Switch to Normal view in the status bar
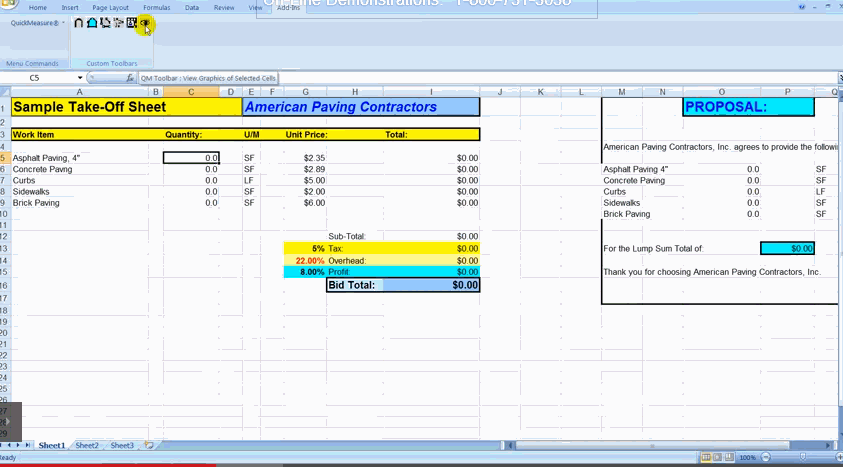843x467 pixels. (706, 457)
